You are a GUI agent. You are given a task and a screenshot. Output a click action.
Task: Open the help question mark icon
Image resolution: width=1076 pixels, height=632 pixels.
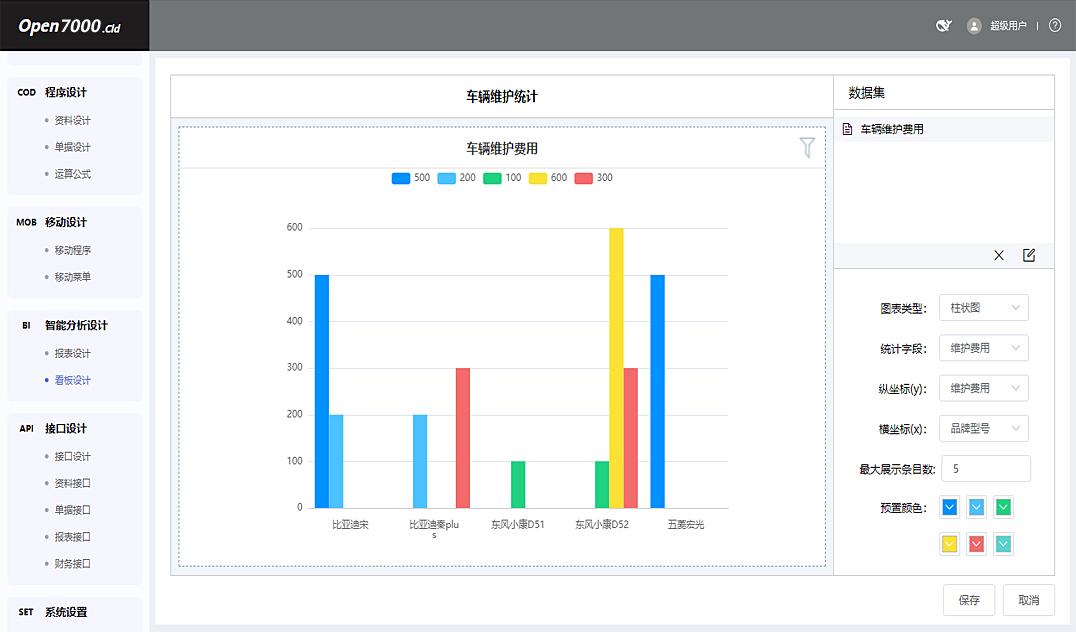click(x=1055, y=26)
